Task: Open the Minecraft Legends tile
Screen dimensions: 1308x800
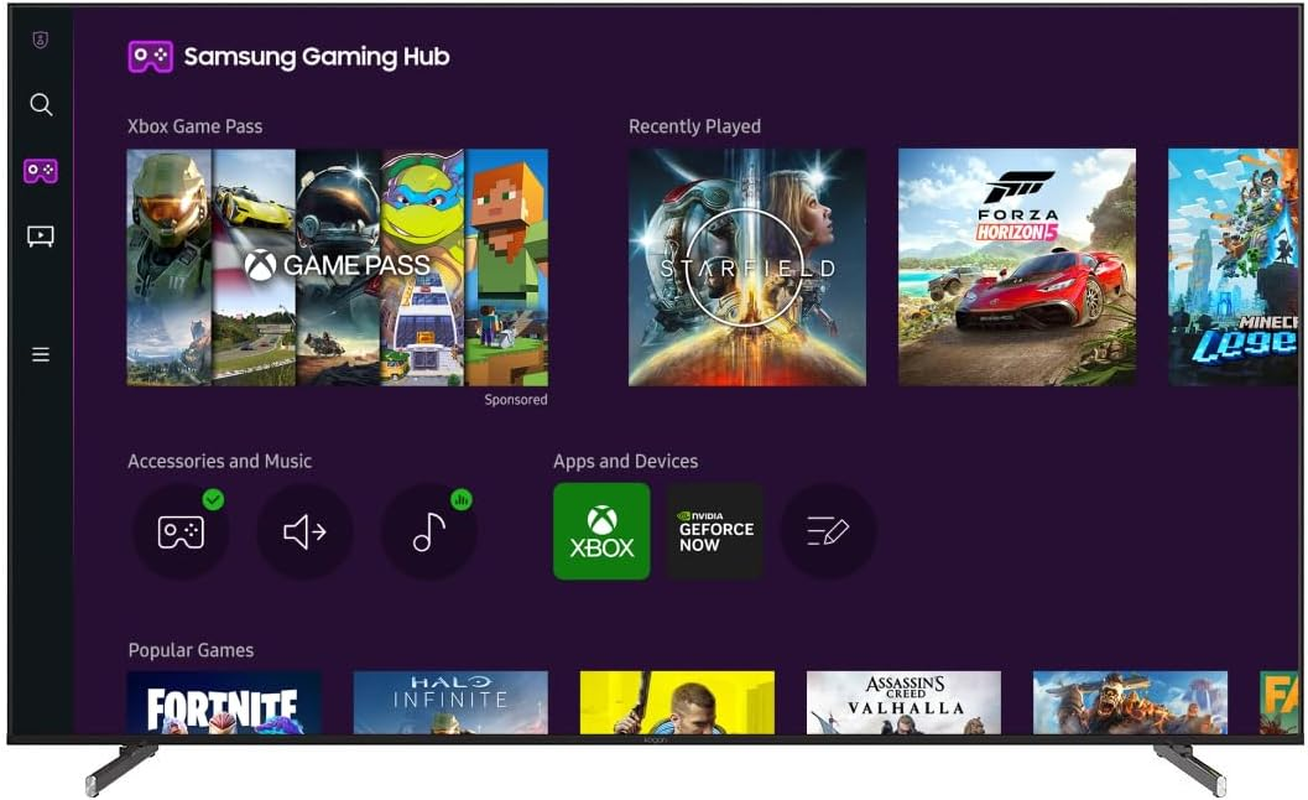Action: click(x=1240, y=263)
